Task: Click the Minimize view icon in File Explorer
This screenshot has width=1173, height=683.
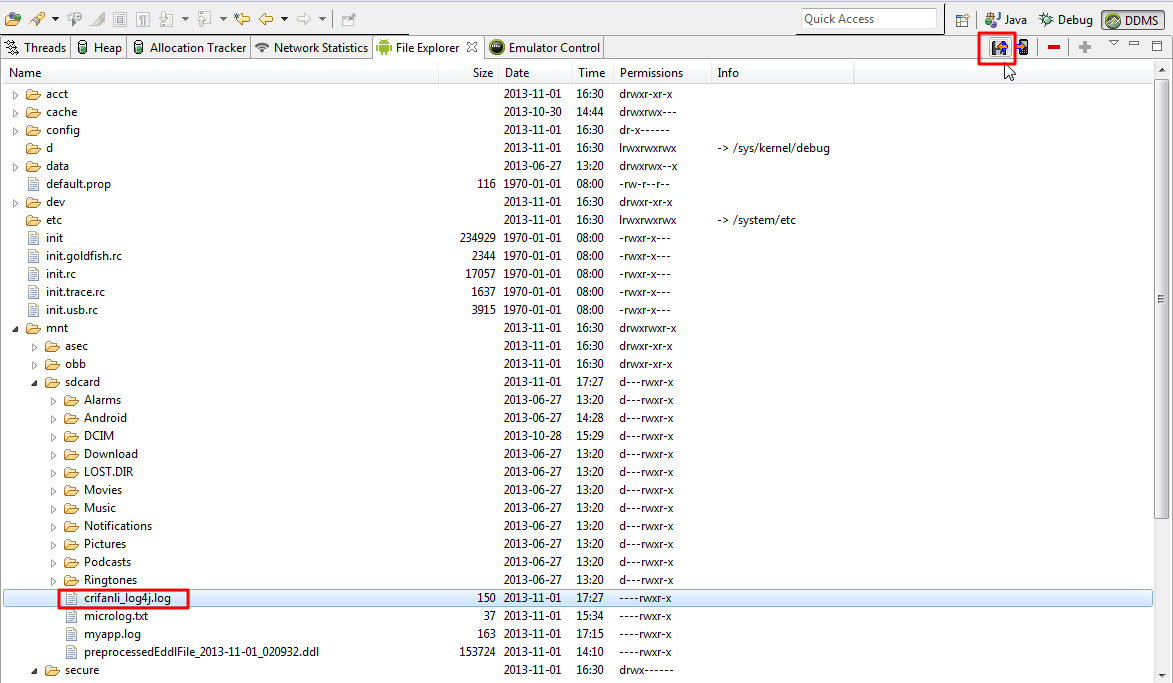Action: [1134, 44]
